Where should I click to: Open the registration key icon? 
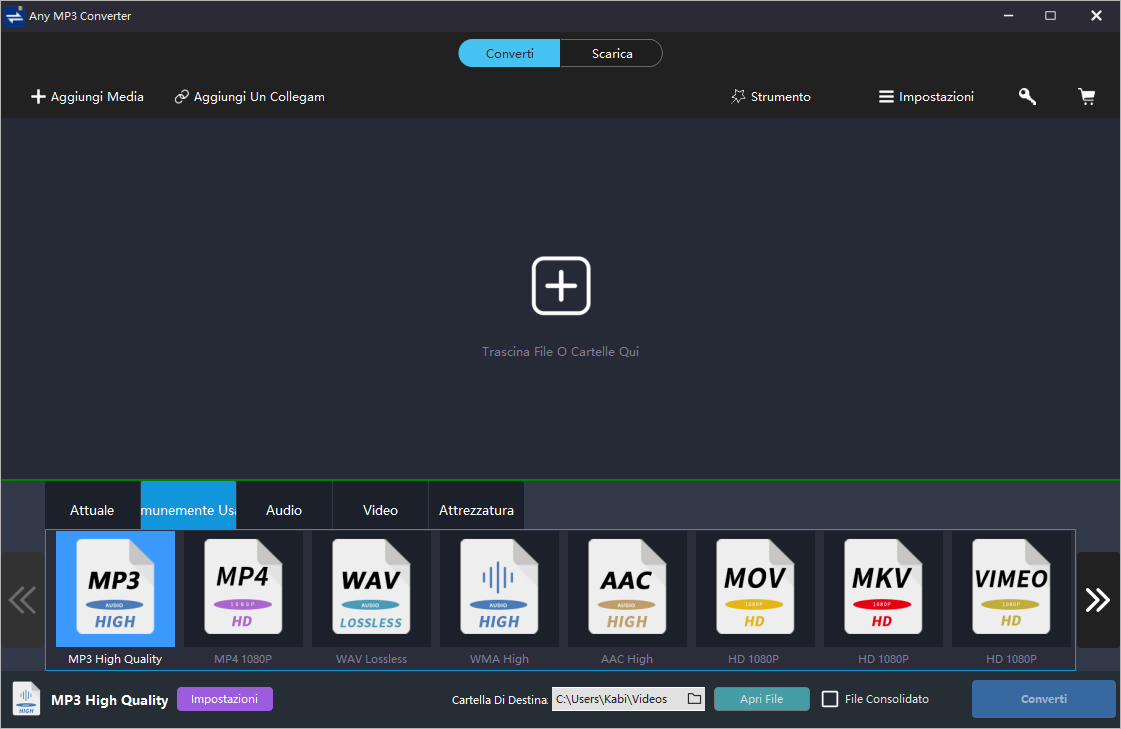tap(1027, 96)
